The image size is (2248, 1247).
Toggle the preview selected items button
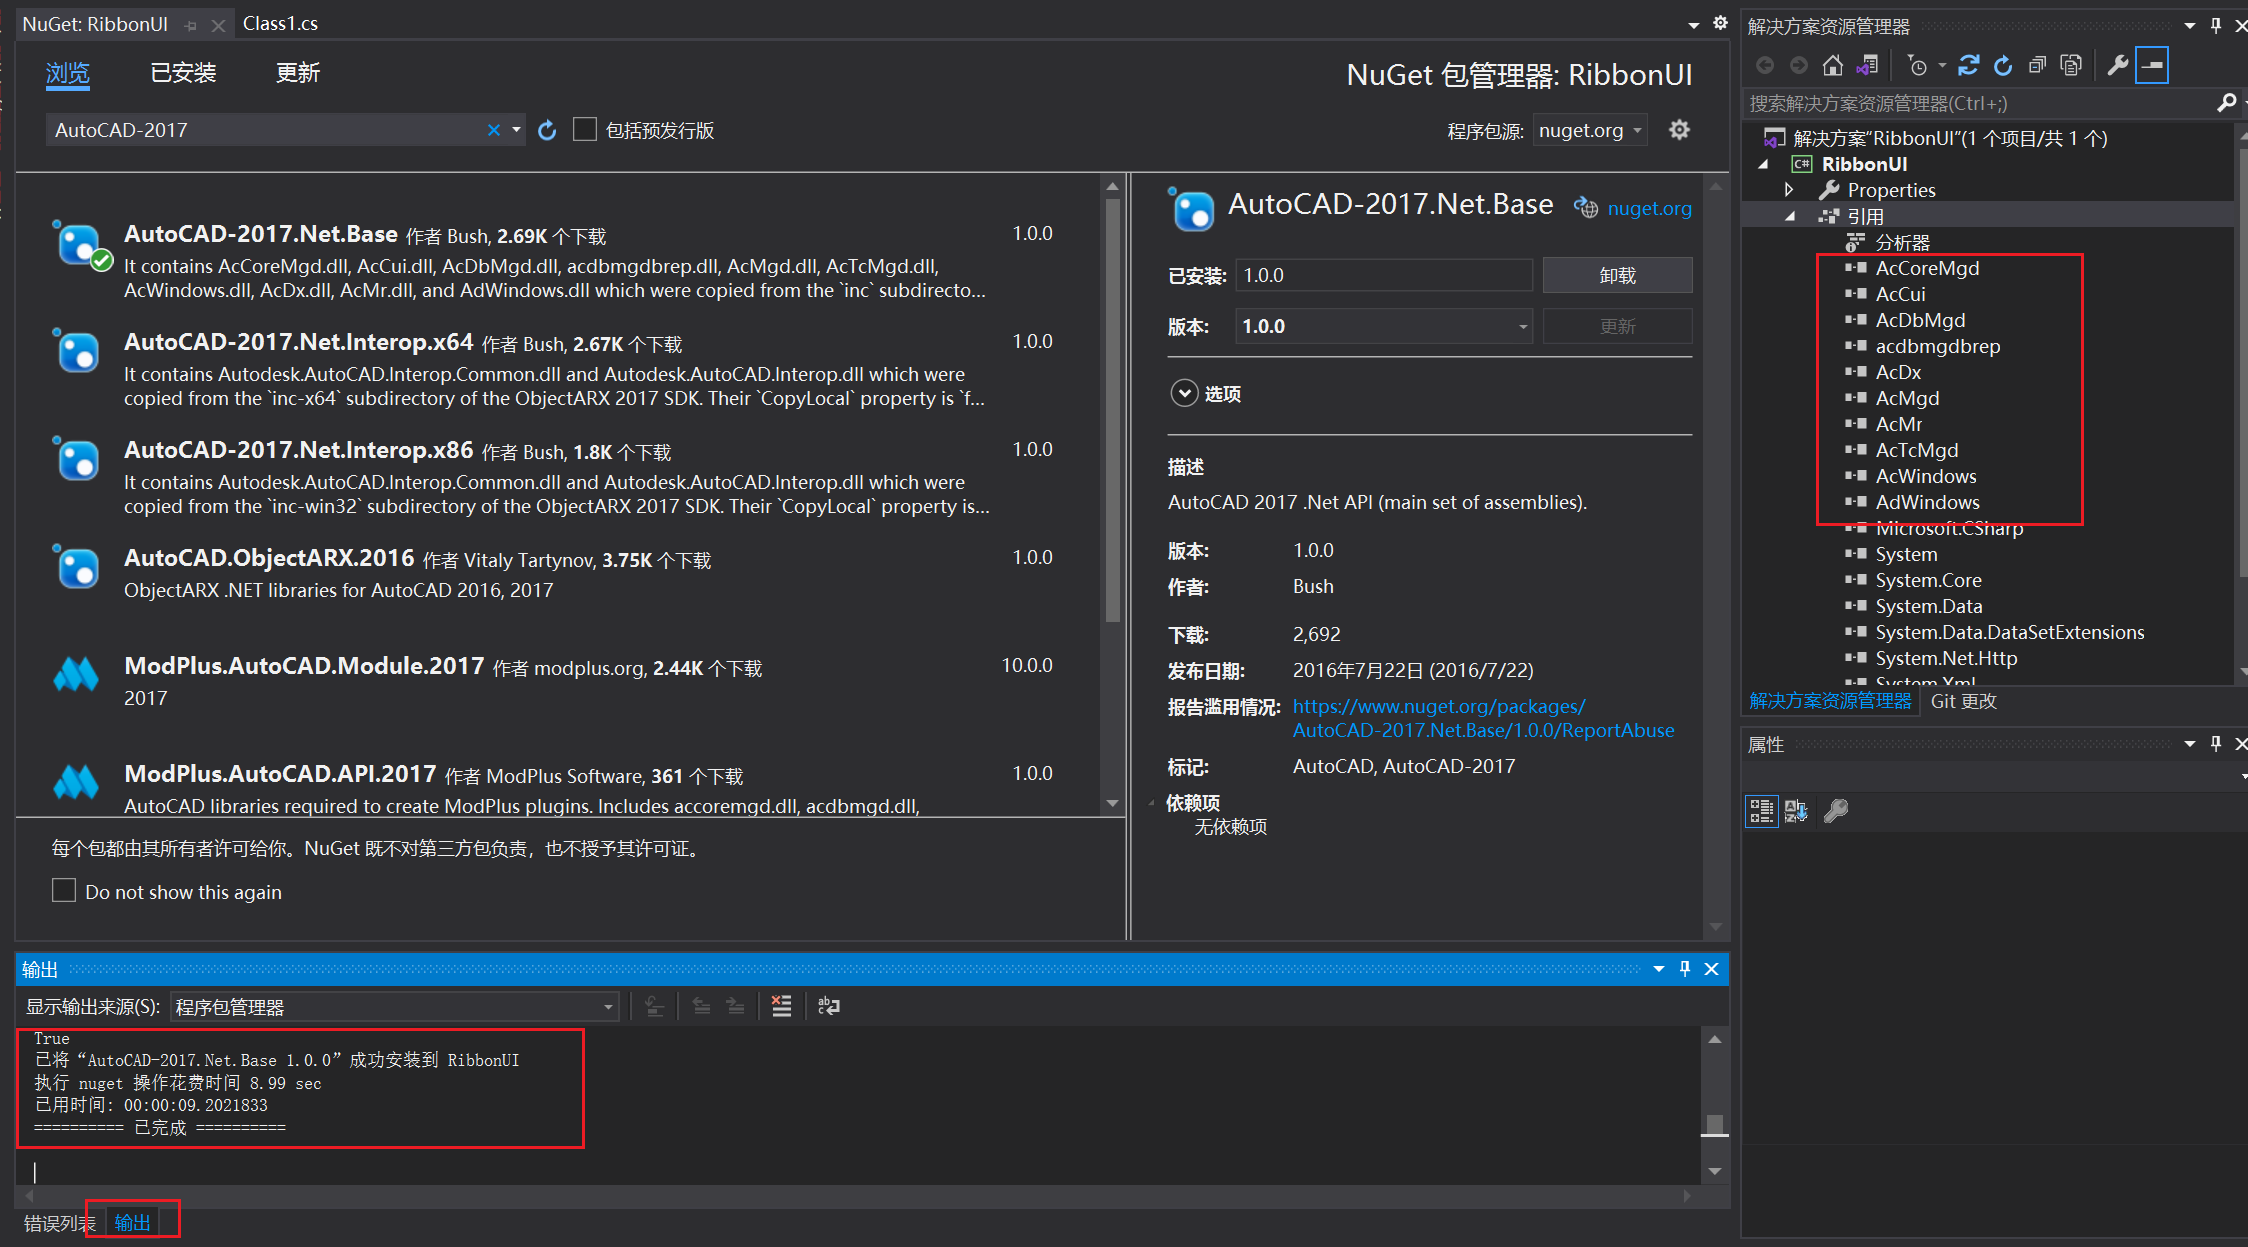click(2152, 66)
